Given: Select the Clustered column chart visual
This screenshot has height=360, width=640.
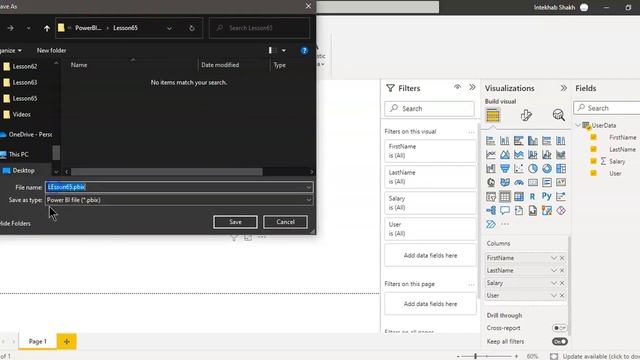Looking at the screenshot, I should point(533,141).
